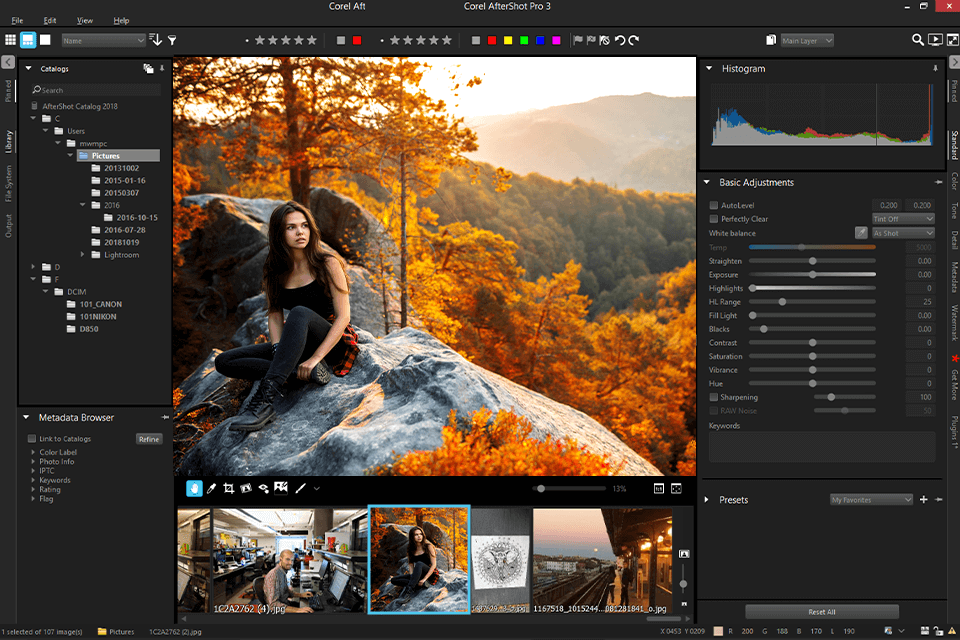Click the Catalogs import icon
The image size is (960, 640).
(x=148, y=69)
